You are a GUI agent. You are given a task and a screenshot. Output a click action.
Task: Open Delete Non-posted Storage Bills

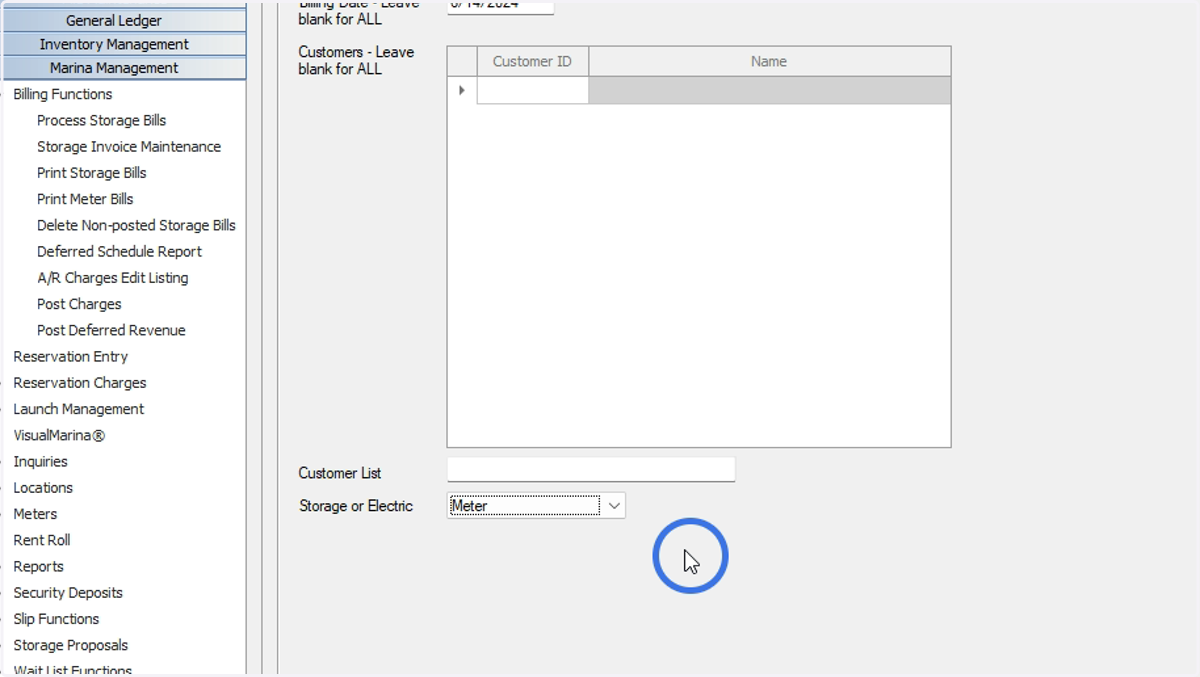click(136, 225)
